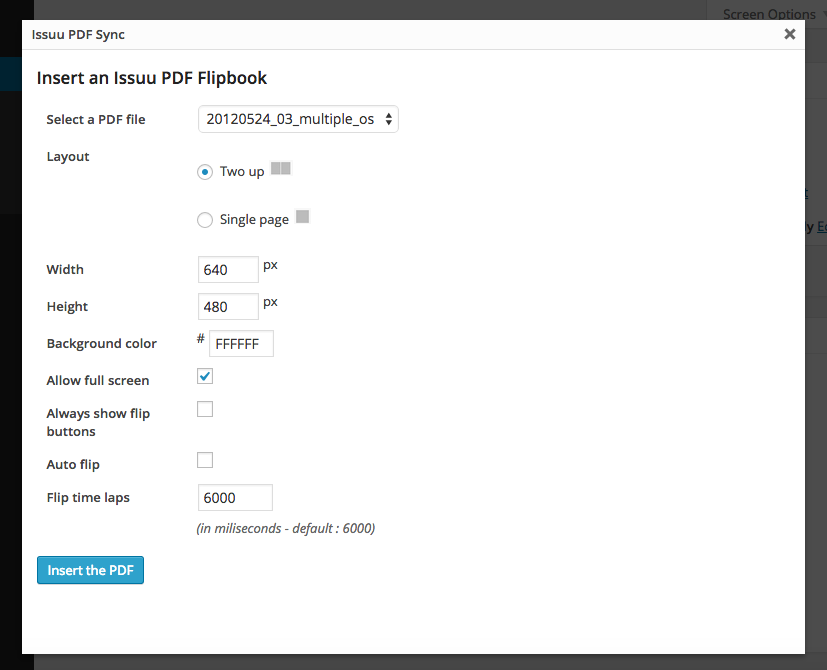The image size is (827, 670).
Task: Select the Two up radio button
Action: click(205, 172)
